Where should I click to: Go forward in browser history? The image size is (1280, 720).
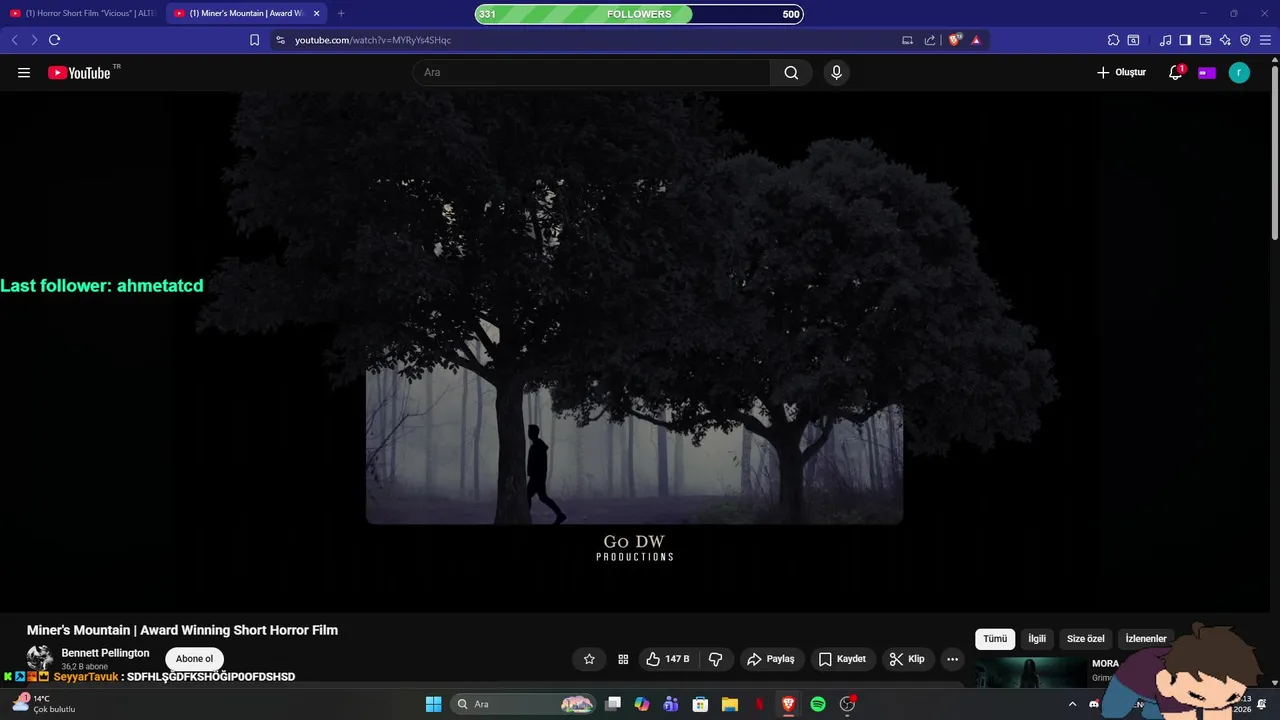tap(34, 40)
